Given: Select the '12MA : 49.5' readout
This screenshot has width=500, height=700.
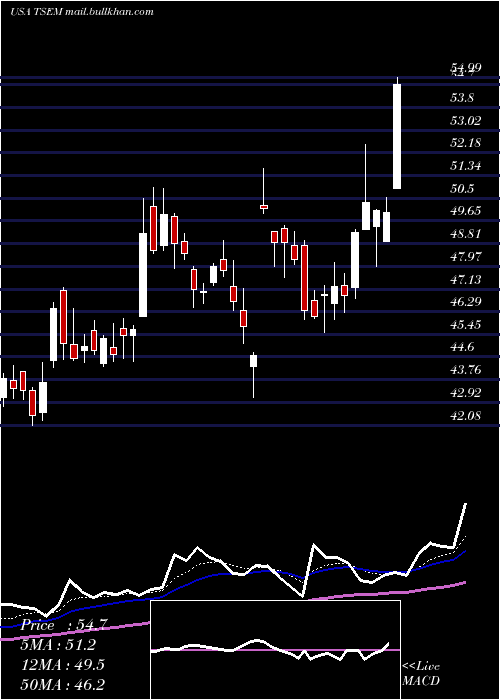Looking at the screenshot, I should tap(62, 665).
